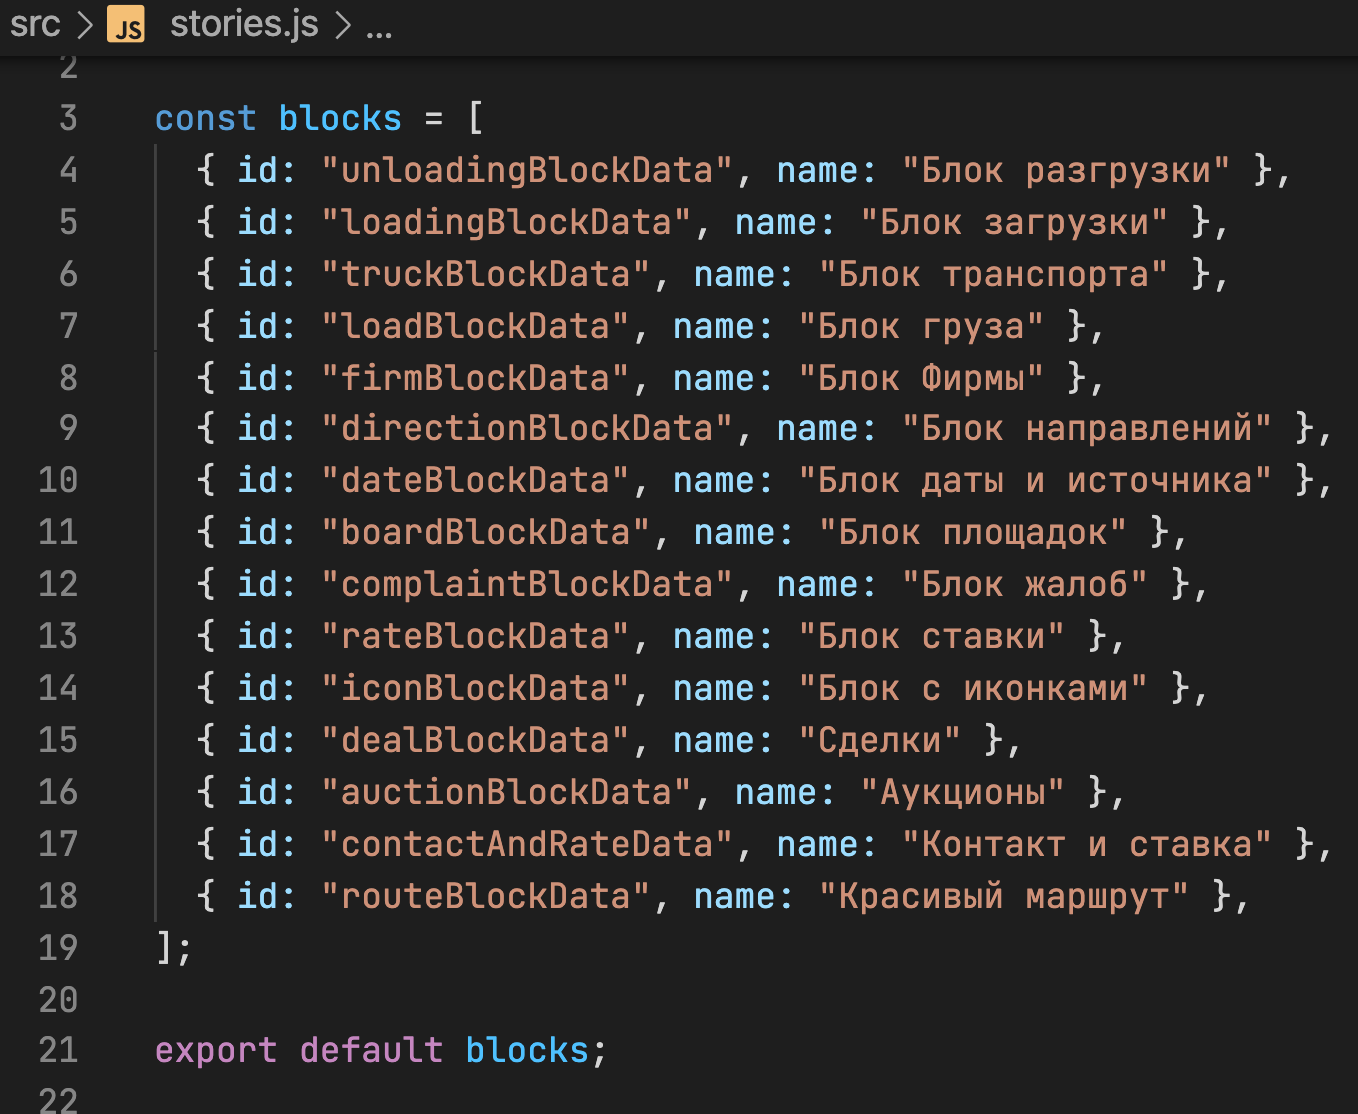The image size is (1358, 1114).
Task: Click the "Блок транспорта" string value
Action: [993, 274]
